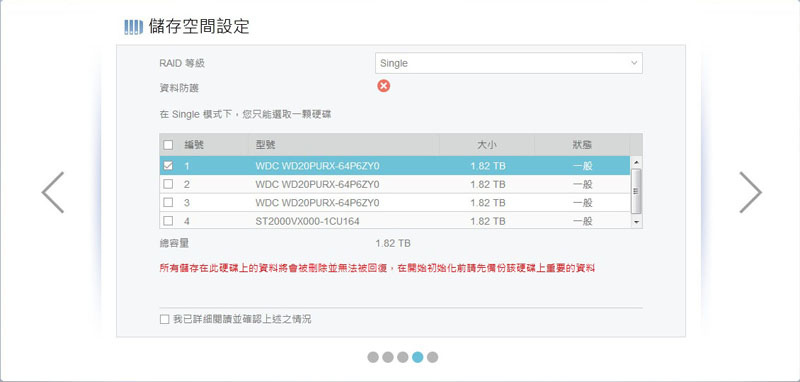Image resolution: width=800 pixels, height=382 pixels.
Task: Select row 3 model WDC WD20PURX-64P6ZY0
Action: pyautogui.click(x=317, y=202)
